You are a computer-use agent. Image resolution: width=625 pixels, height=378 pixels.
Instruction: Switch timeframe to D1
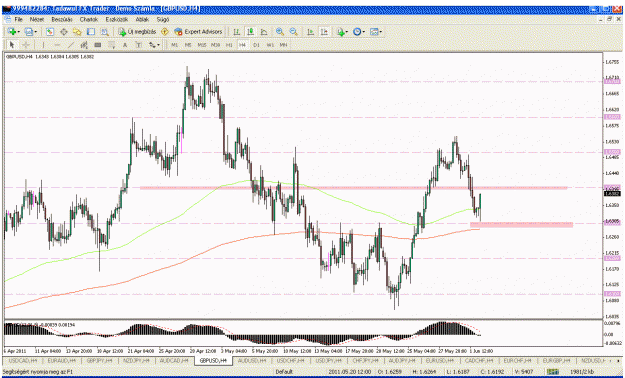pos(256,45)
